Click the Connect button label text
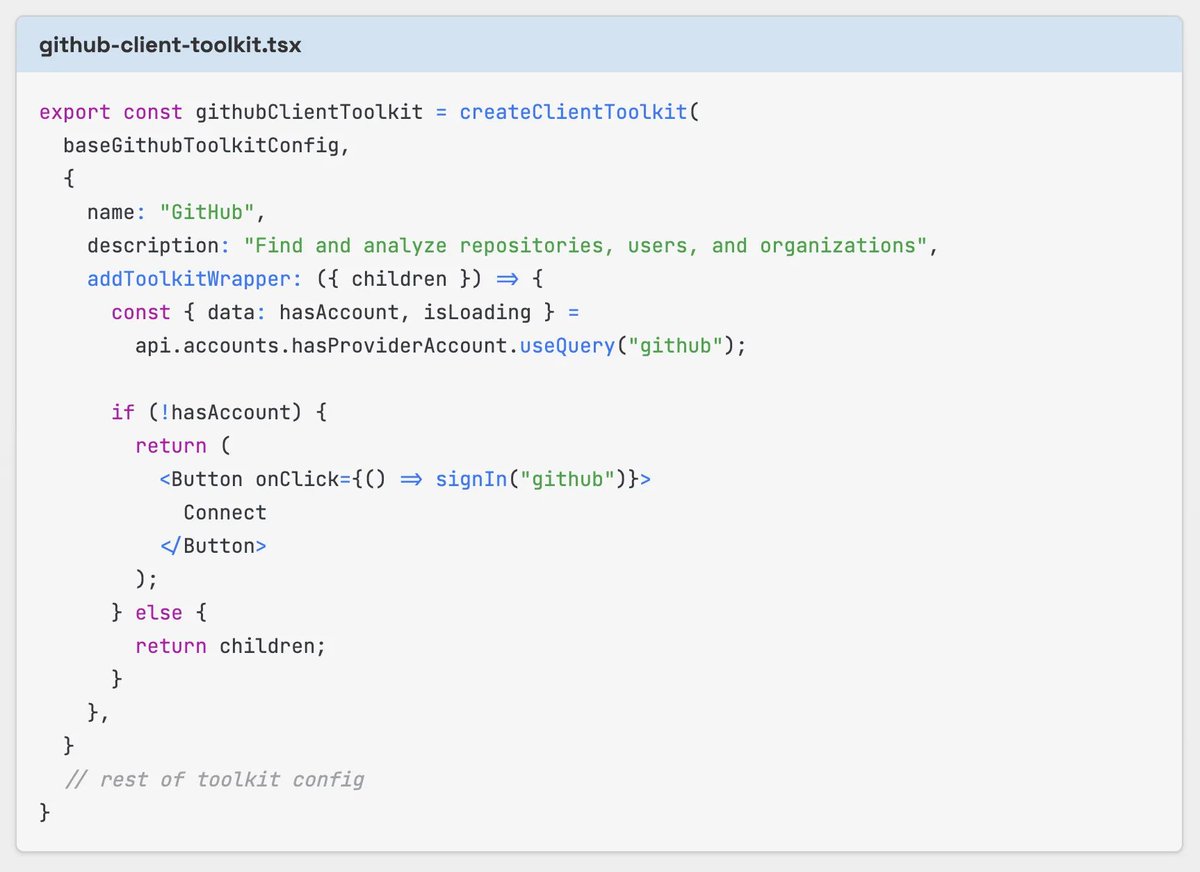 pyautogui.click(x=225, y=512)
